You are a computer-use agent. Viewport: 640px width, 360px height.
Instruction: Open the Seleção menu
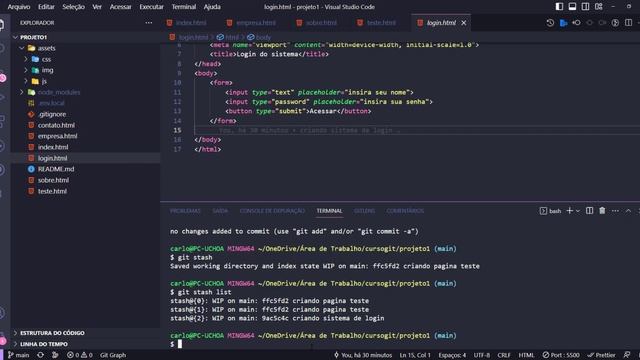coord(73,7)
